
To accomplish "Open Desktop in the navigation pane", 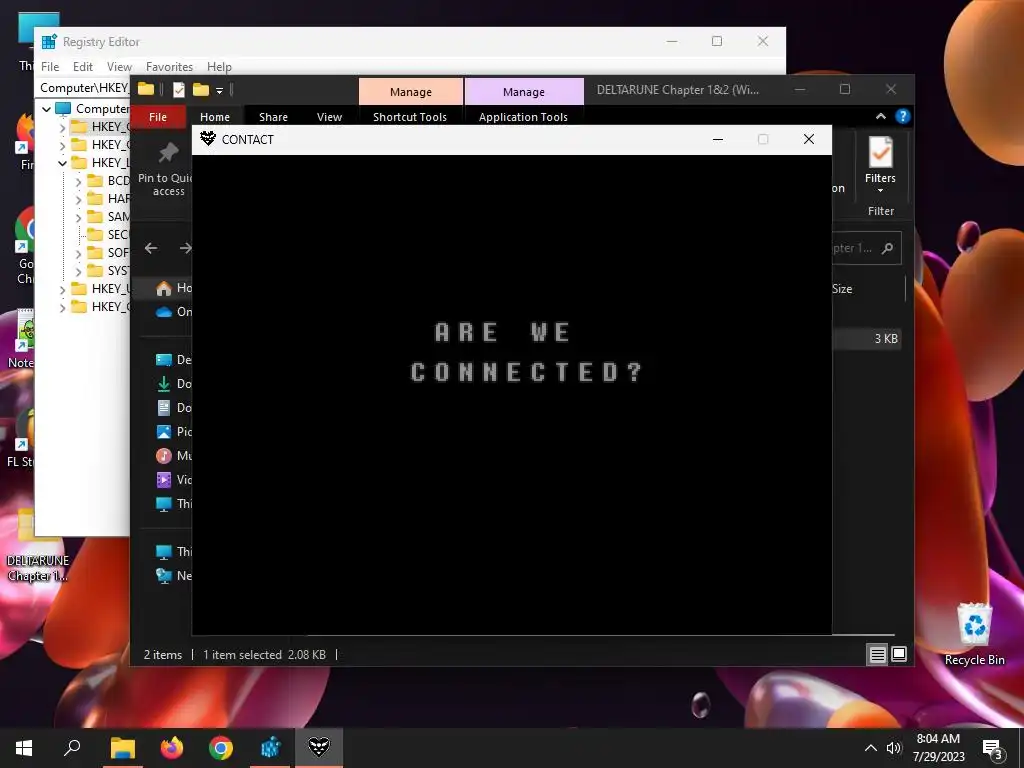I will tap(174, 360).
